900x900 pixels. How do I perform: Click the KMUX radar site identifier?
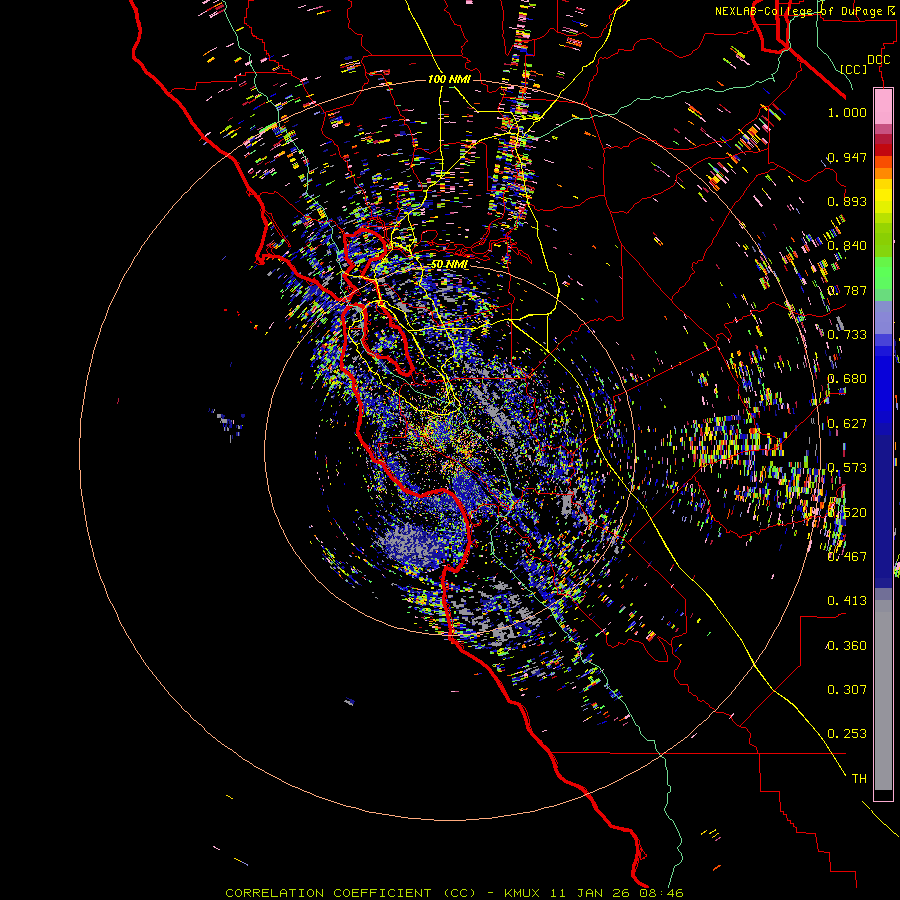(524, 893)
